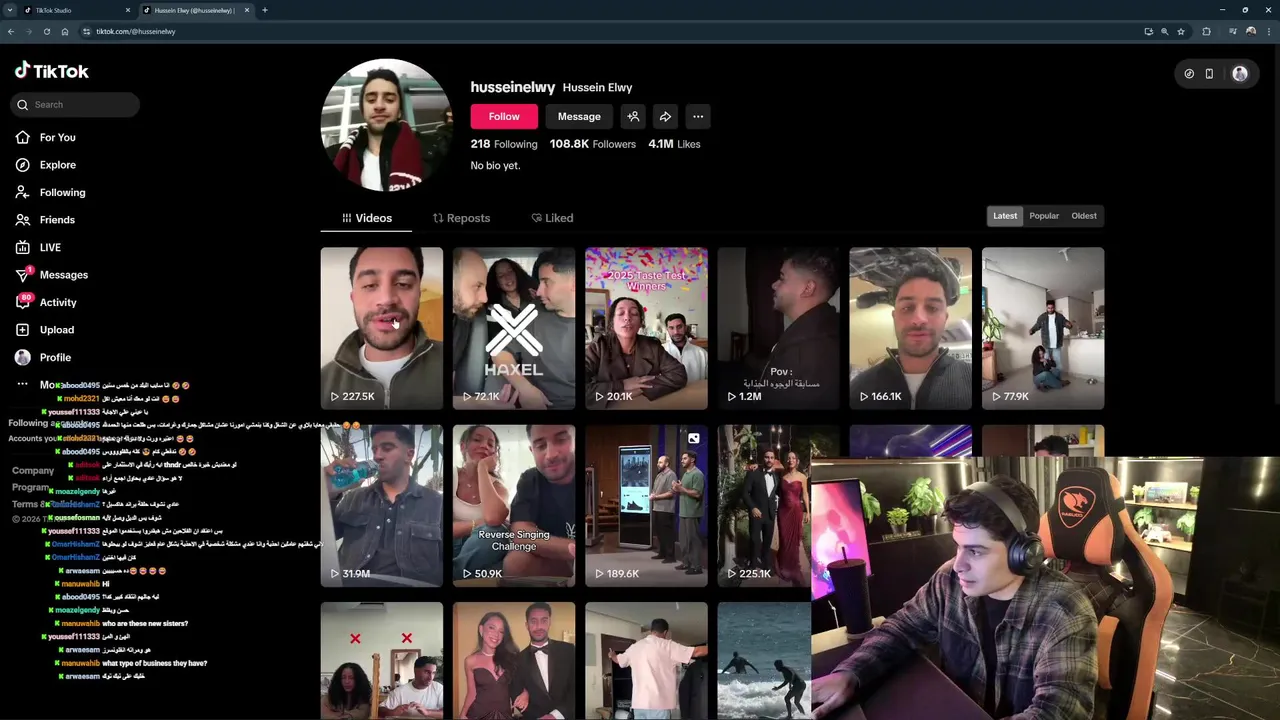Click the share arrow icon on profile
Screen dimensions: 1280x720
pos(665,116)
